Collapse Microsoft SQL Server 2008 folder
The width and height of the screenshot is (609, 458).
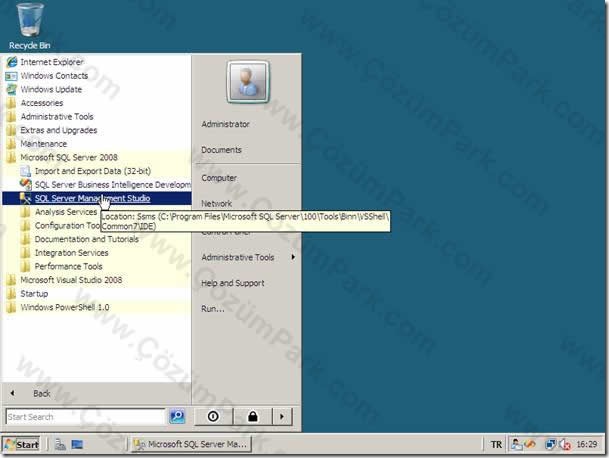[69, 157]
